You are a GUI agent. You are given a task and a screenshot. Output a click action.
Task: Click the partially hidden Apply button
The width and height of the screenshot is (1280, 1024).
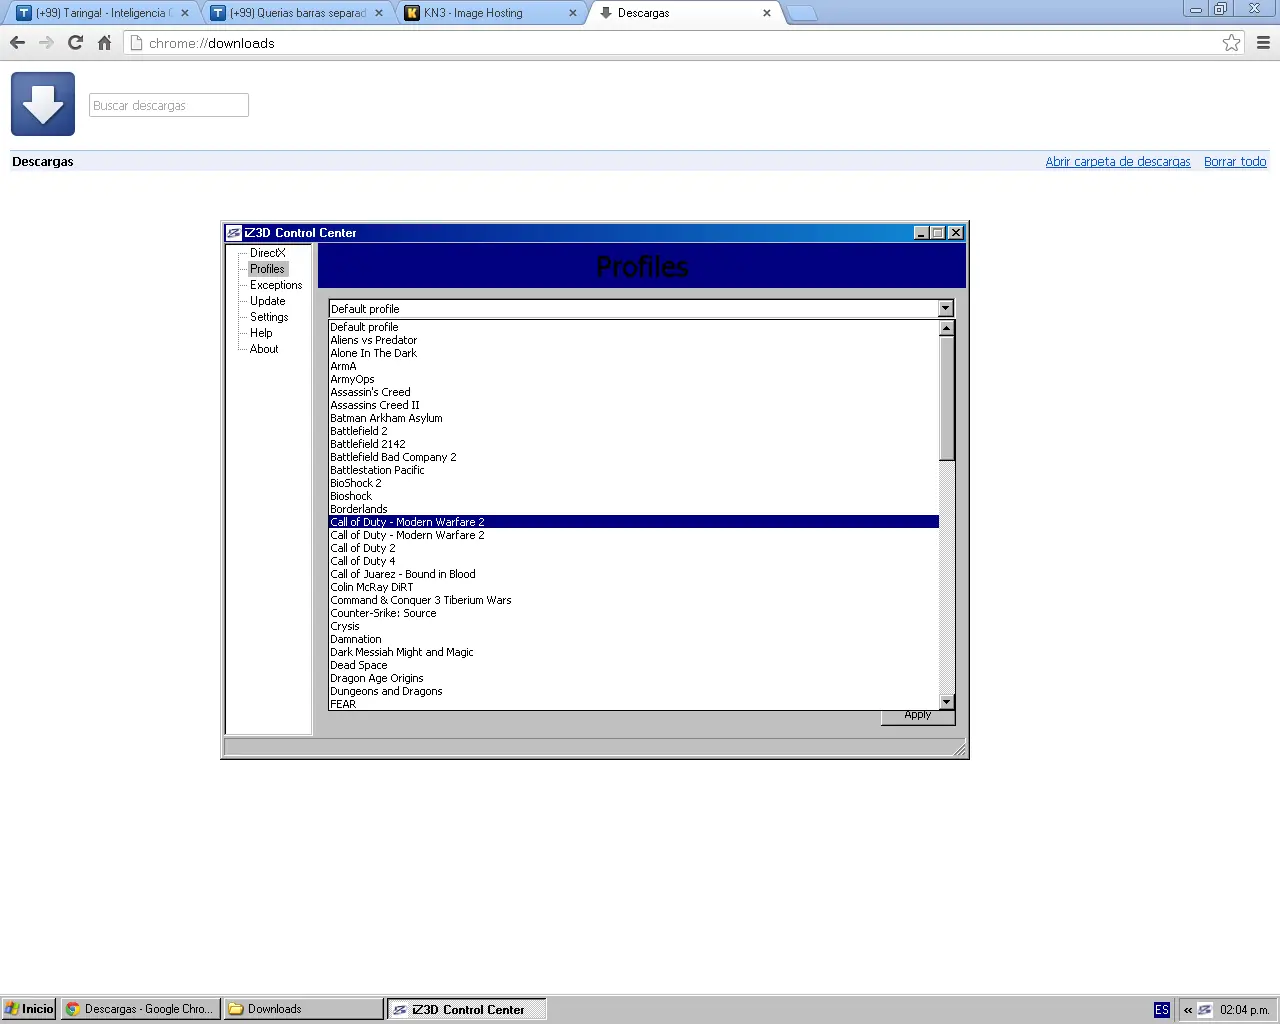918,716
